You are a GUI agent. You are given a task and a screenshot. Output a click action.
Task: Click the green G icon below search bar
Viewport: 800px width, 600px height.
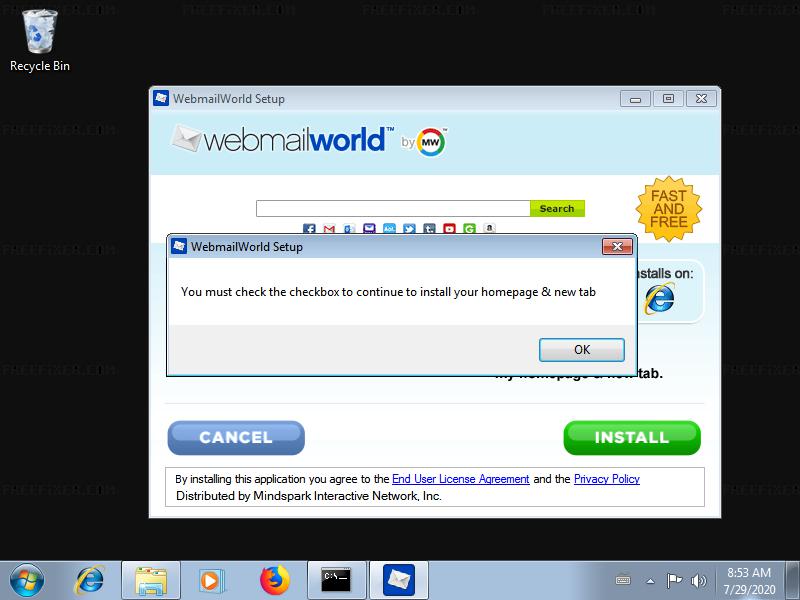click(x=469, y=229)
